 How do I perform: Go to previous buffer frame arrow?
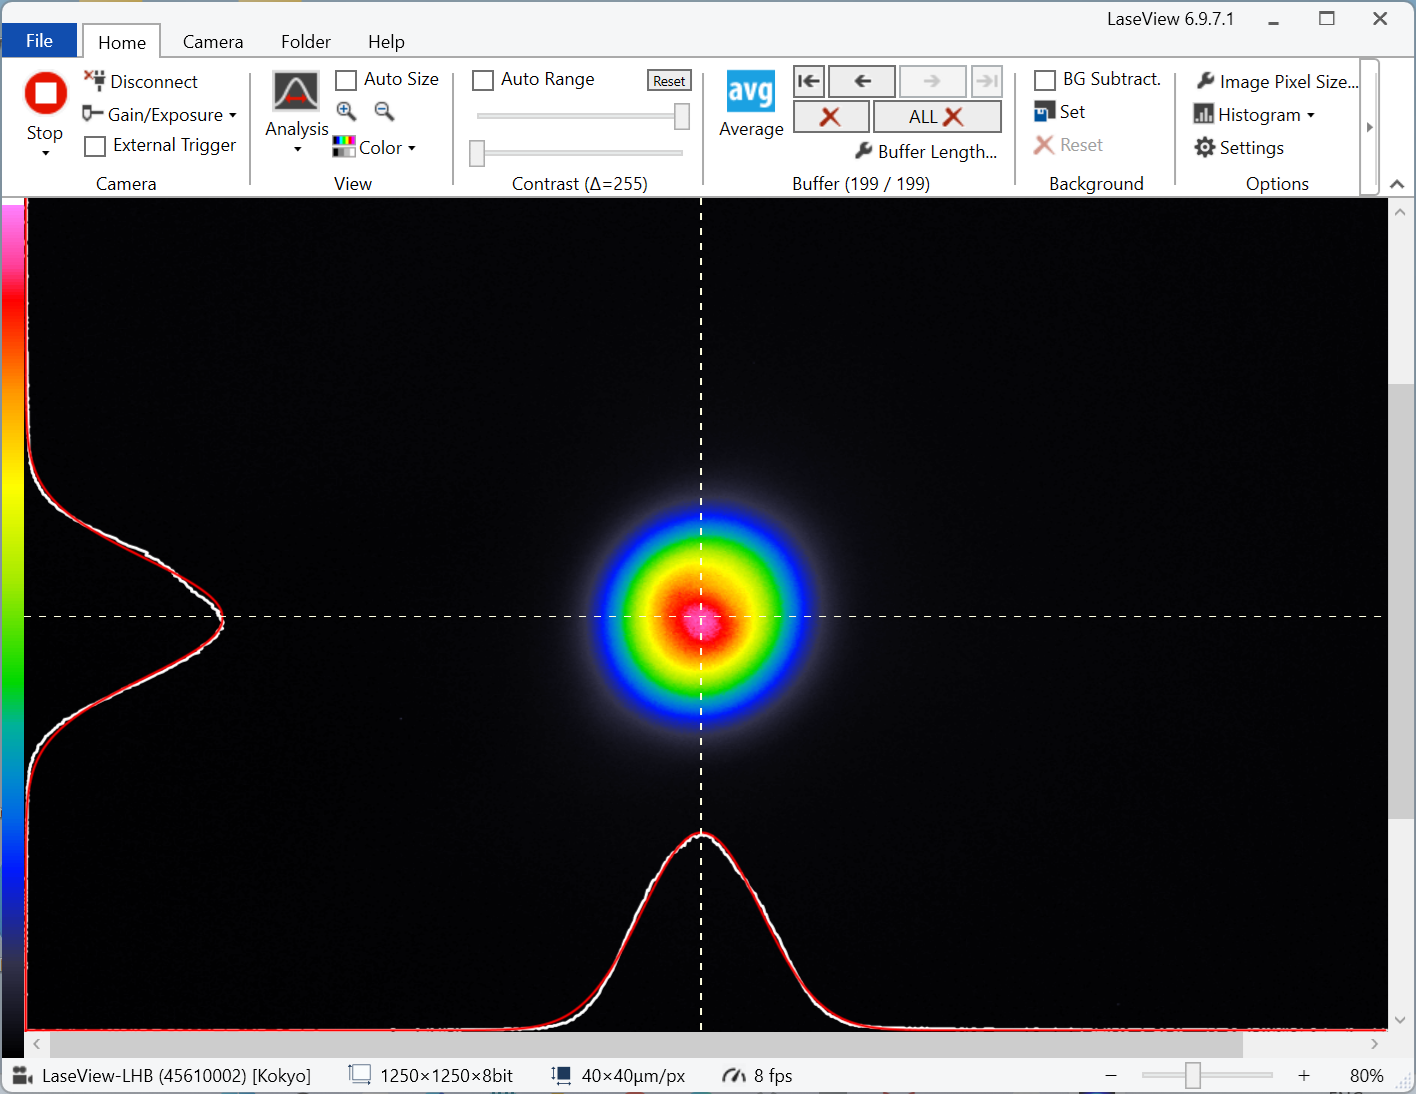862,81
